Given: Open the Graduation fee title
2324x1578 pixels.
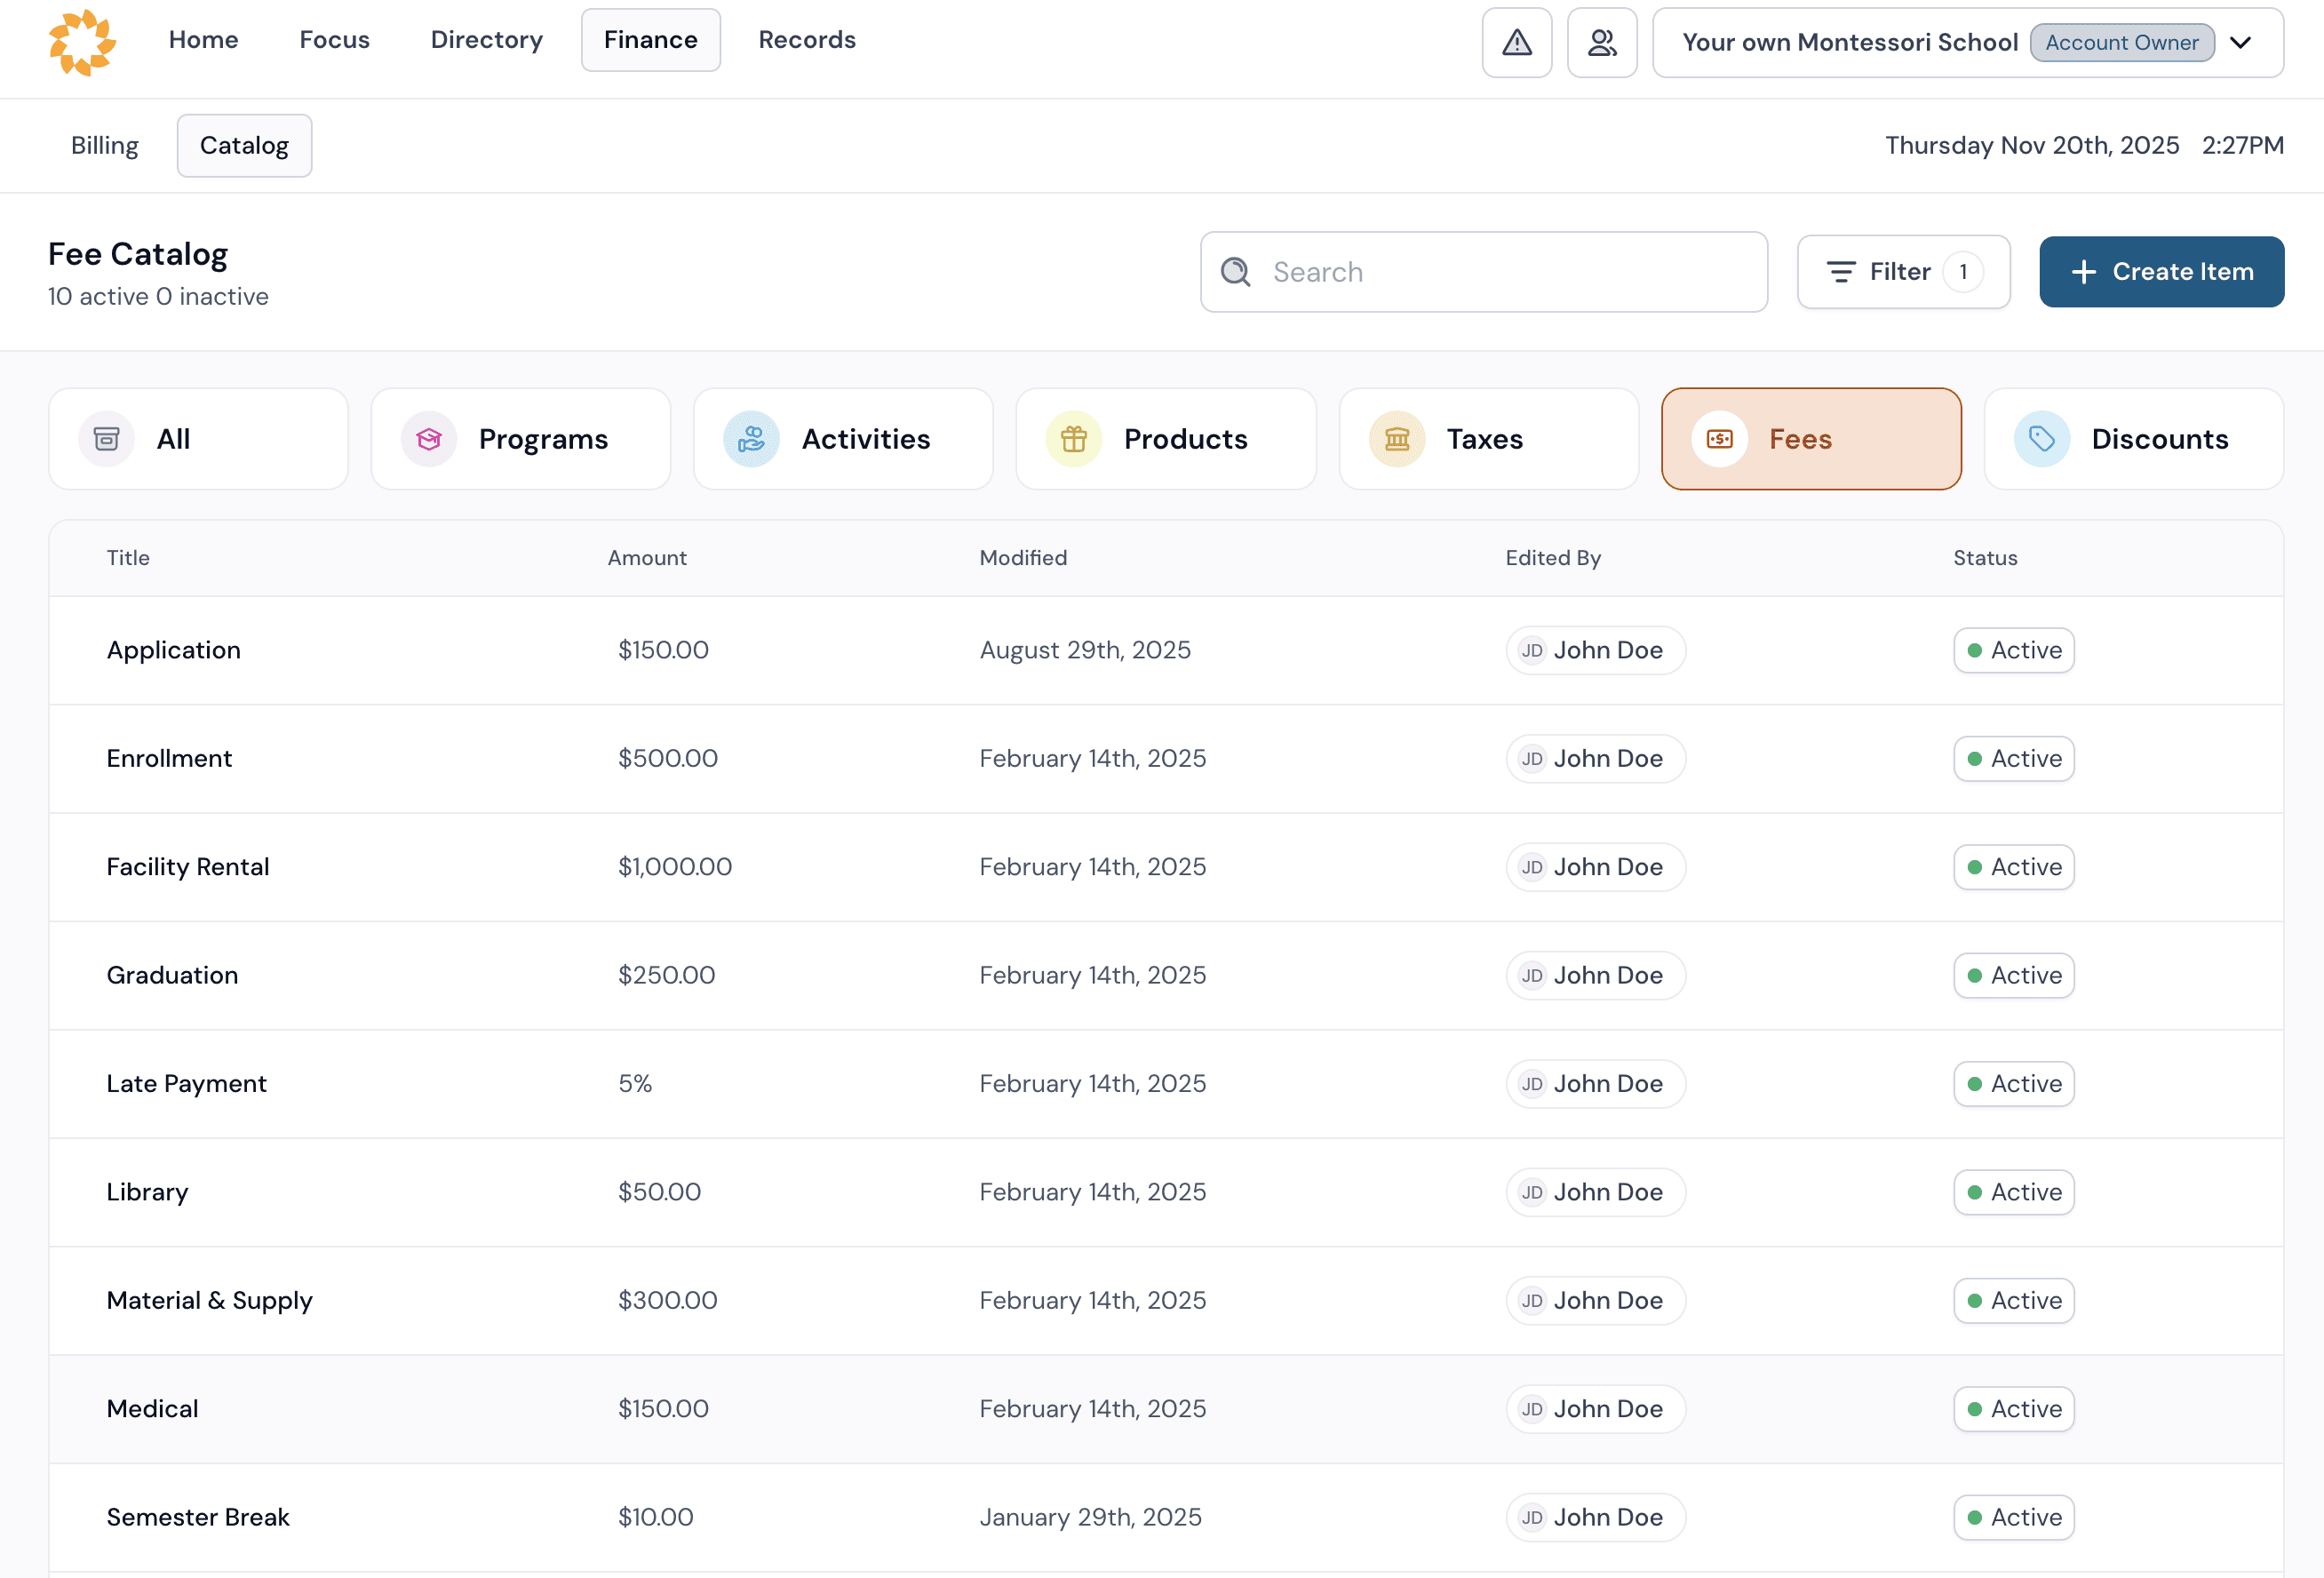Looking at the screenshot, I should [x=172, y=975].
